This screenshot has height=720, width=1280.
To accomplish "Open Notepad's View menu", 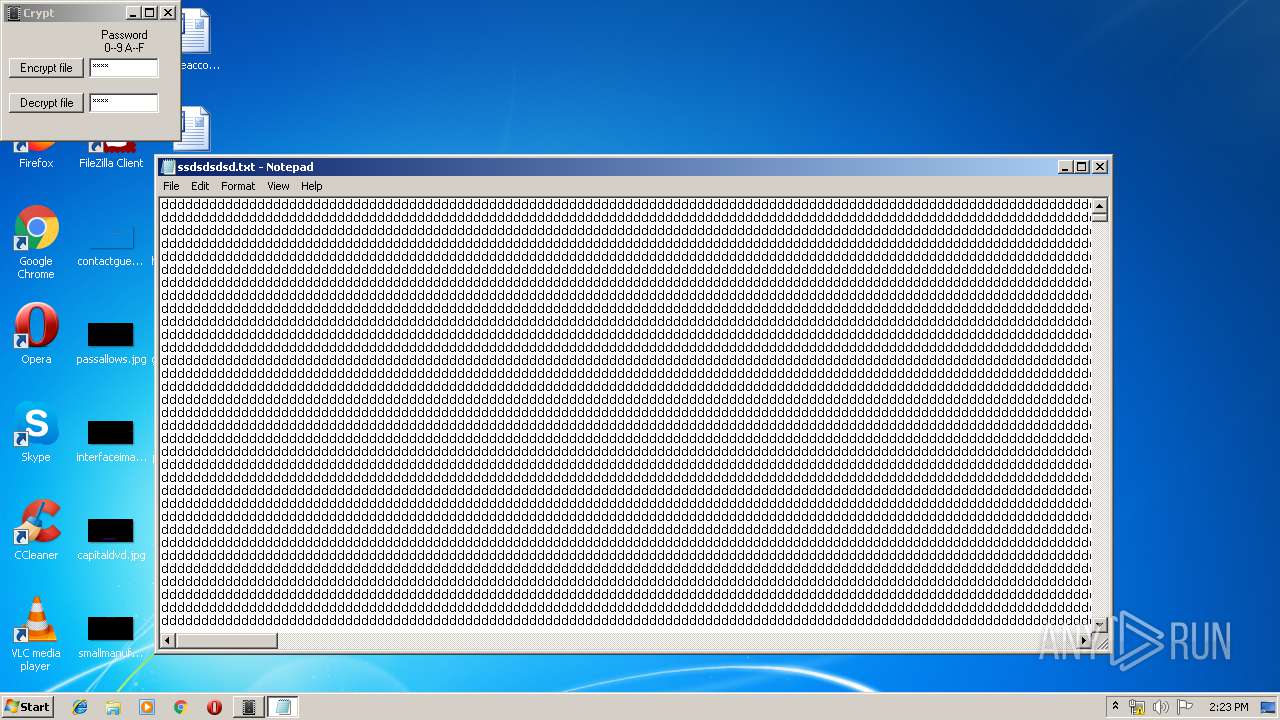I will [278, 186].
